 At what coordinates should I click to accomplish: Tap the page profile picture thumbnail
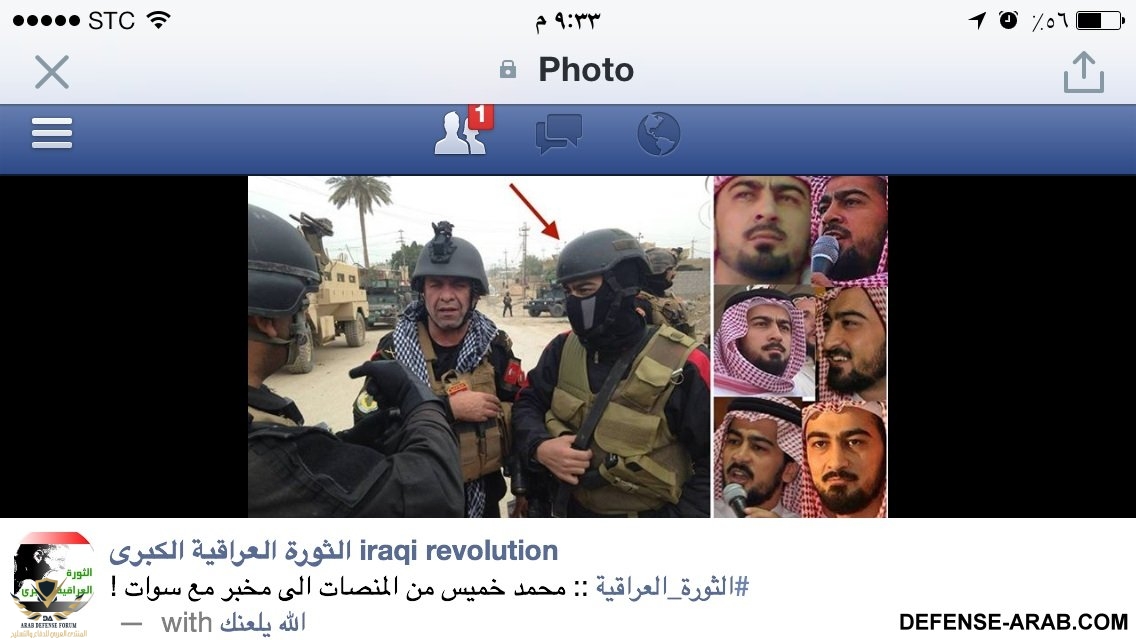click(52, 584)
